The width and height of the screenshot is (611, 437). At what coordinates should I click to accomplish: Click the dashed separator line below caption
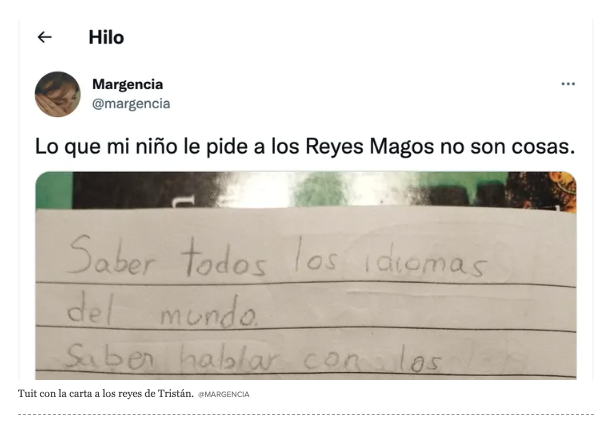click(306, 414)
